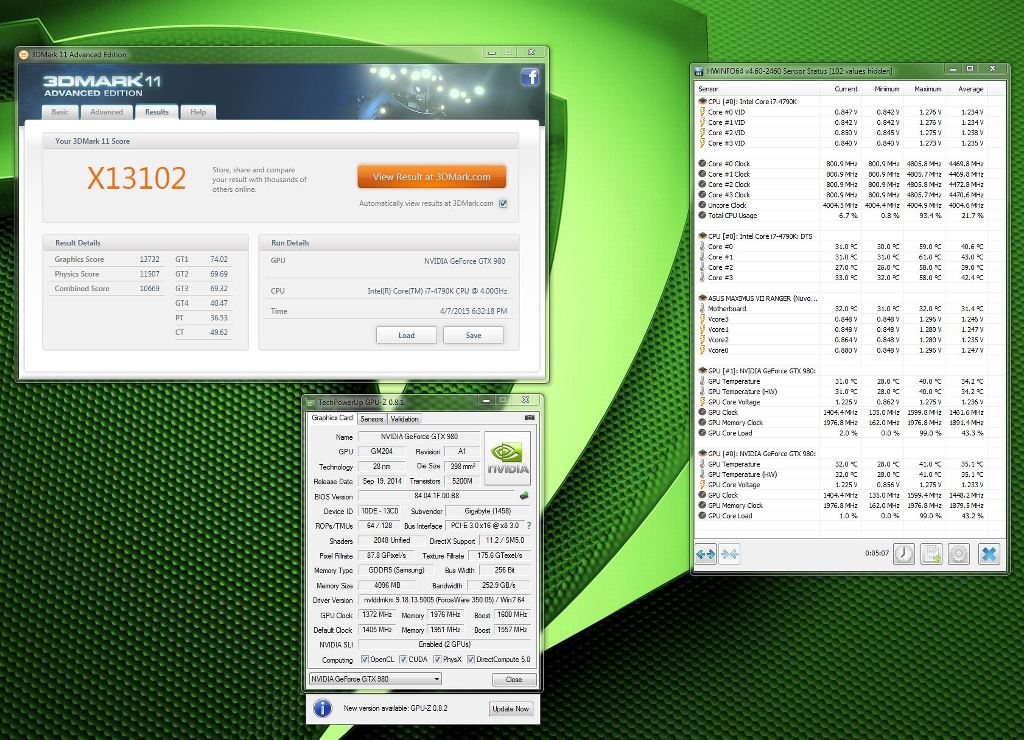Click the BIOS Version field in GPU-Z
This screenshot has height=740, width=1024.
437,496
